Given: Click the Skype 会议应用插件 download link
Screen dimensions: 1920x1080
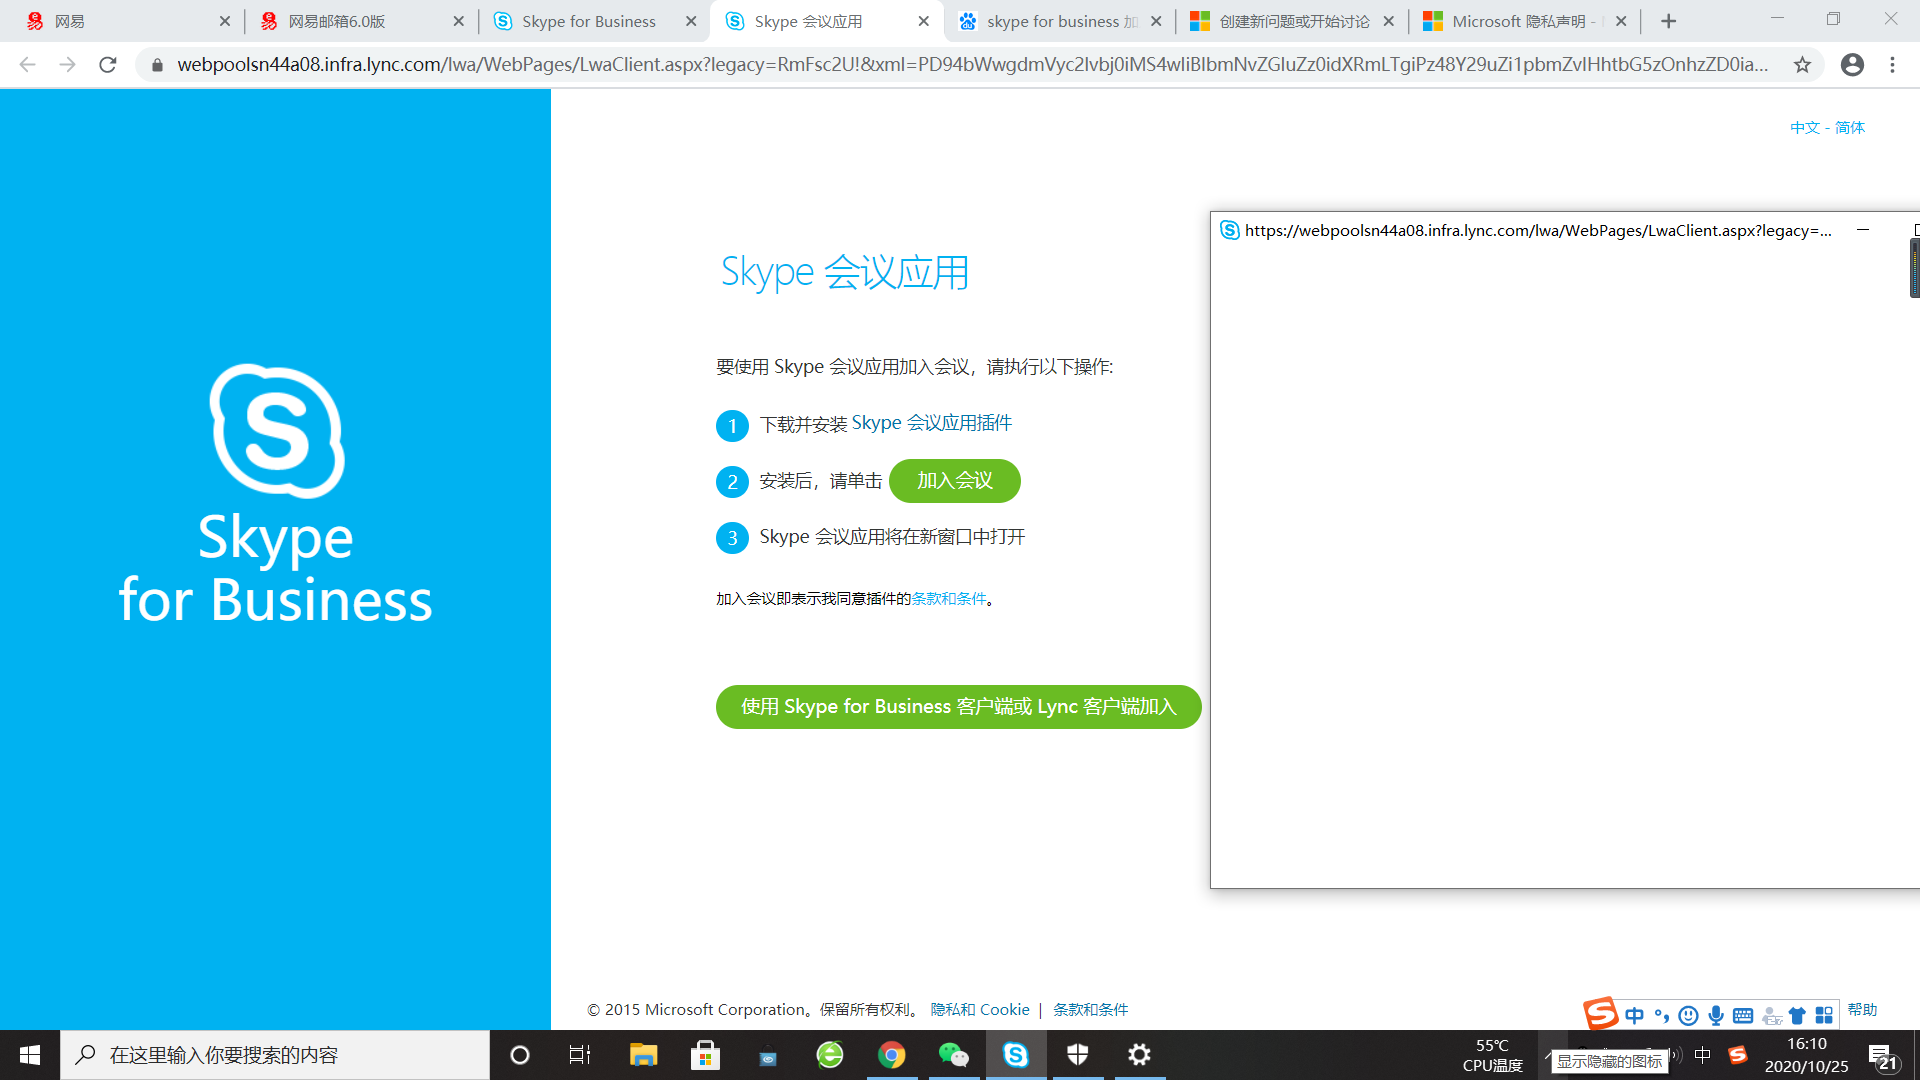Looking at the screenshot, I should point(931,423).
